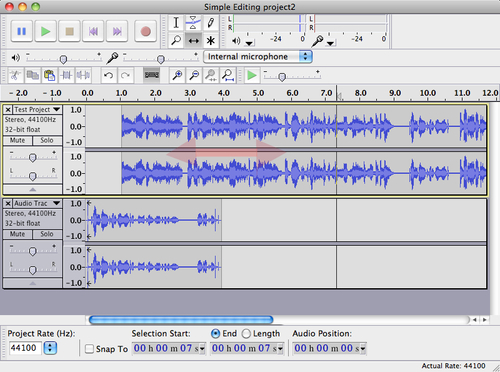Skip to start of the project
Screen dimensions: 500x372
[93, 31]
